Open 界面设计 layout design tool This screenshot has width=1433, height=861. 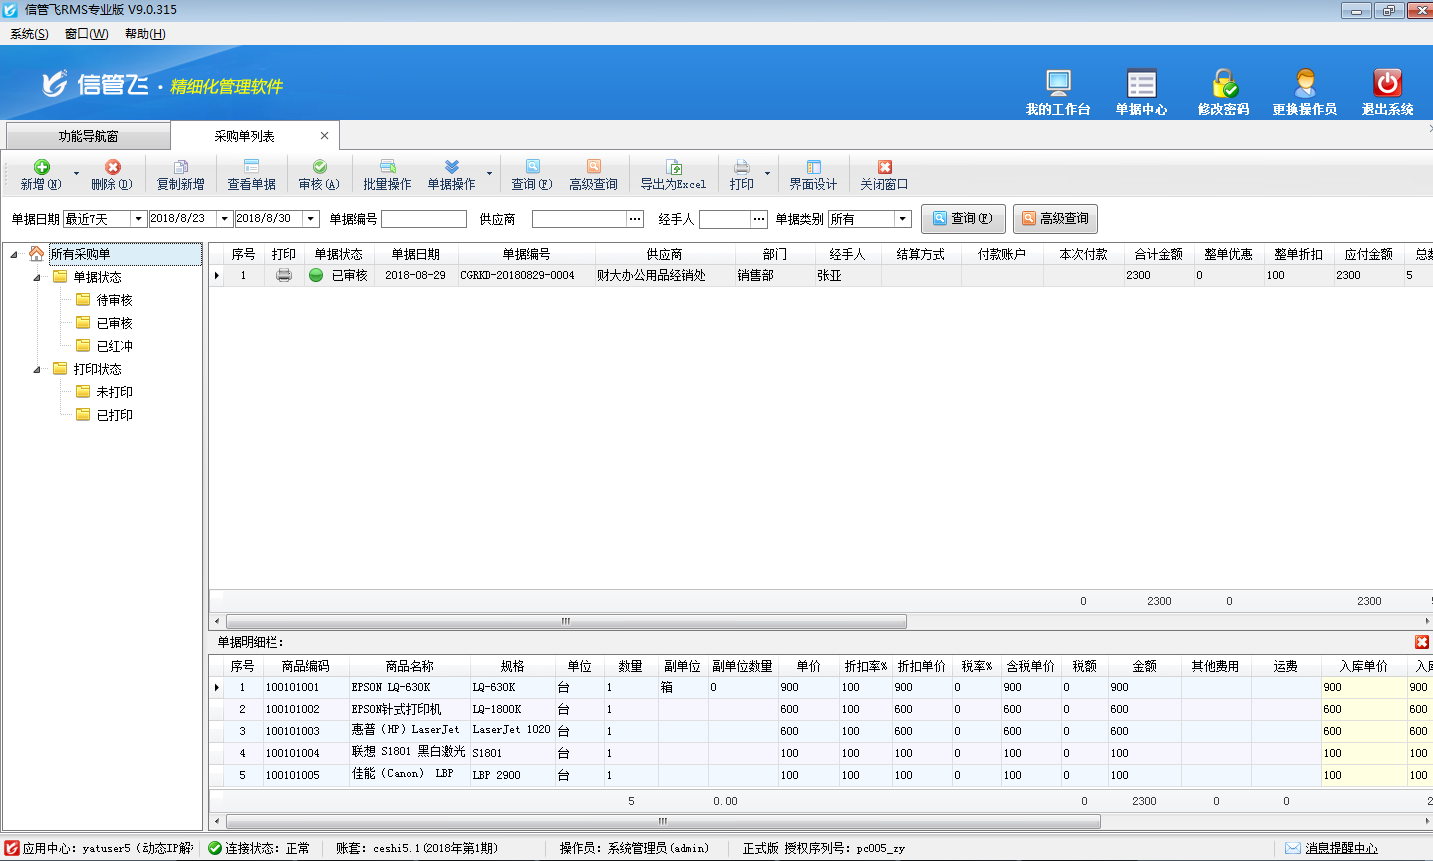coord(813,168)
